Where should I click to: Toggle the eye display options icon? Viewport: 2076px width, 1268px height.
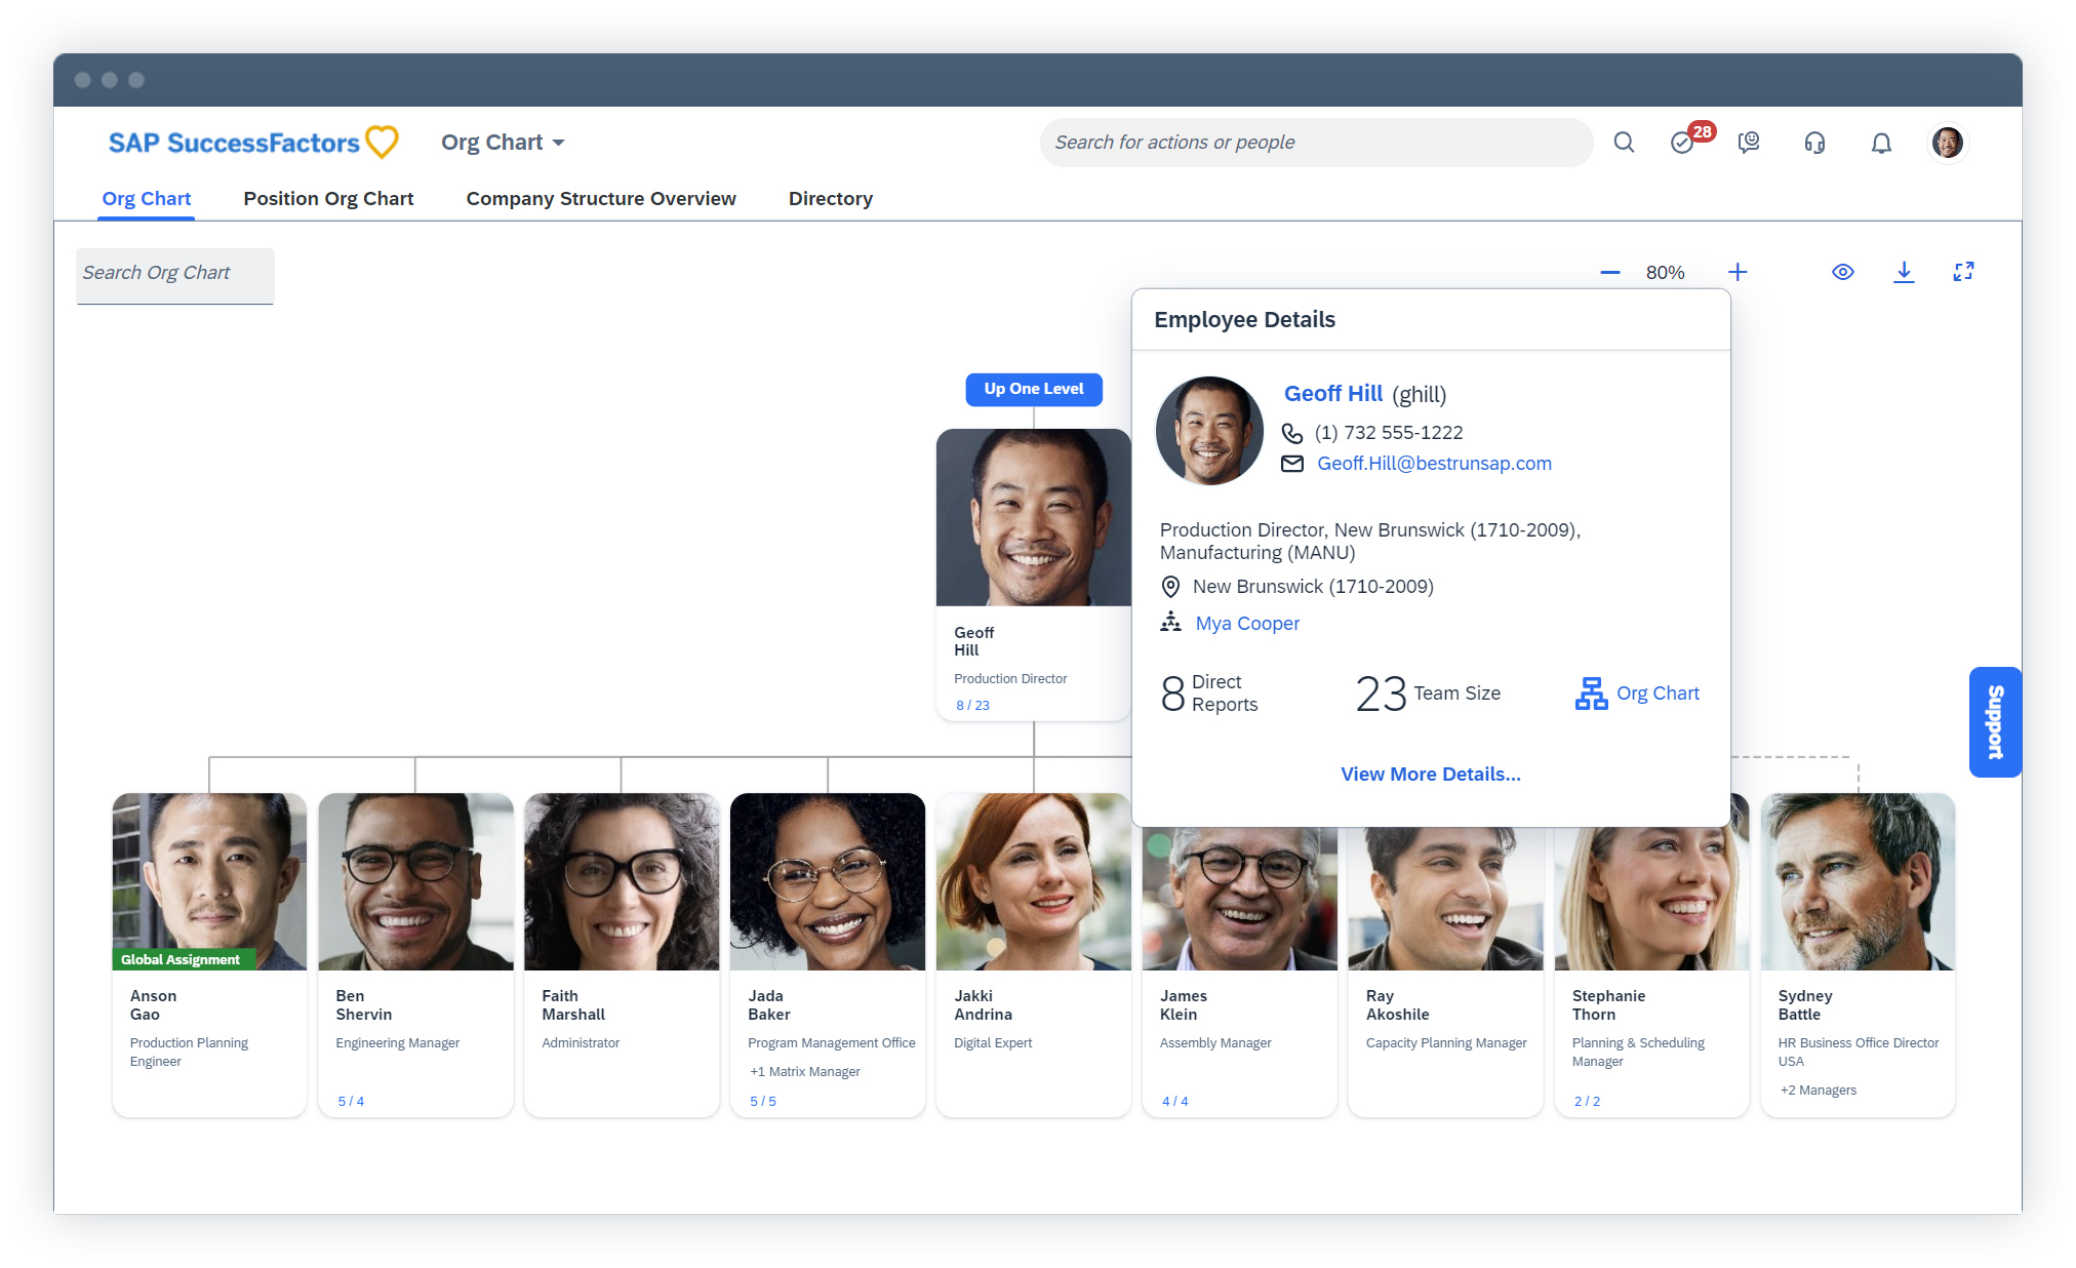[x=1842, y=272]
